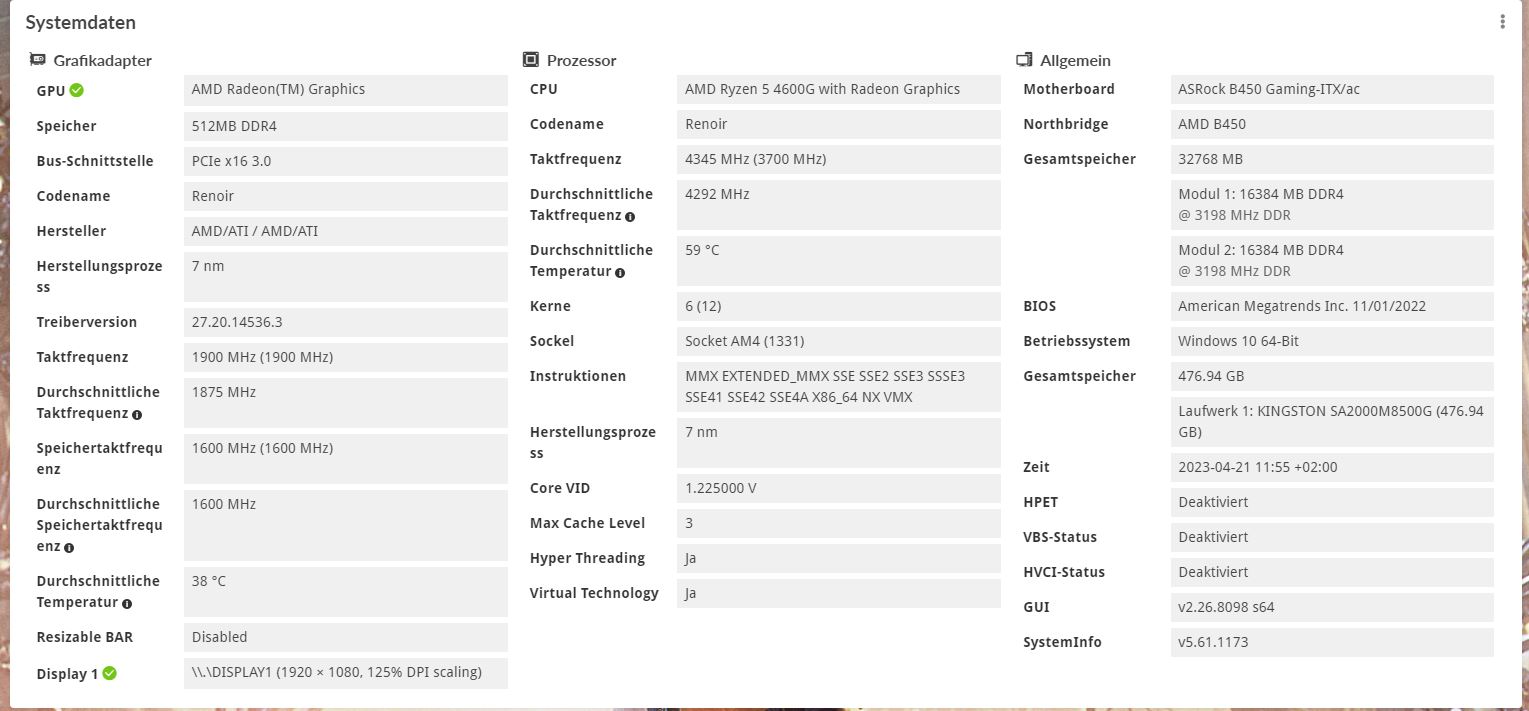This screenshot has height=711, width=1529.
Task: Click info icon beside GPU Durchschnittliche Temperatur
Action: pos(127,603)
